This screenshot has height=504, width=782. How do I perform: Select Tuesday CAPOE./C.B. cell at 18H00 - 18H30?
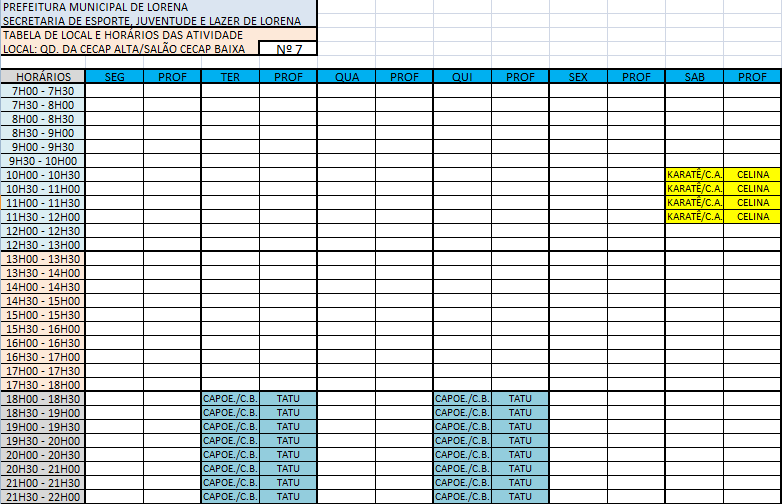point(230,398)
